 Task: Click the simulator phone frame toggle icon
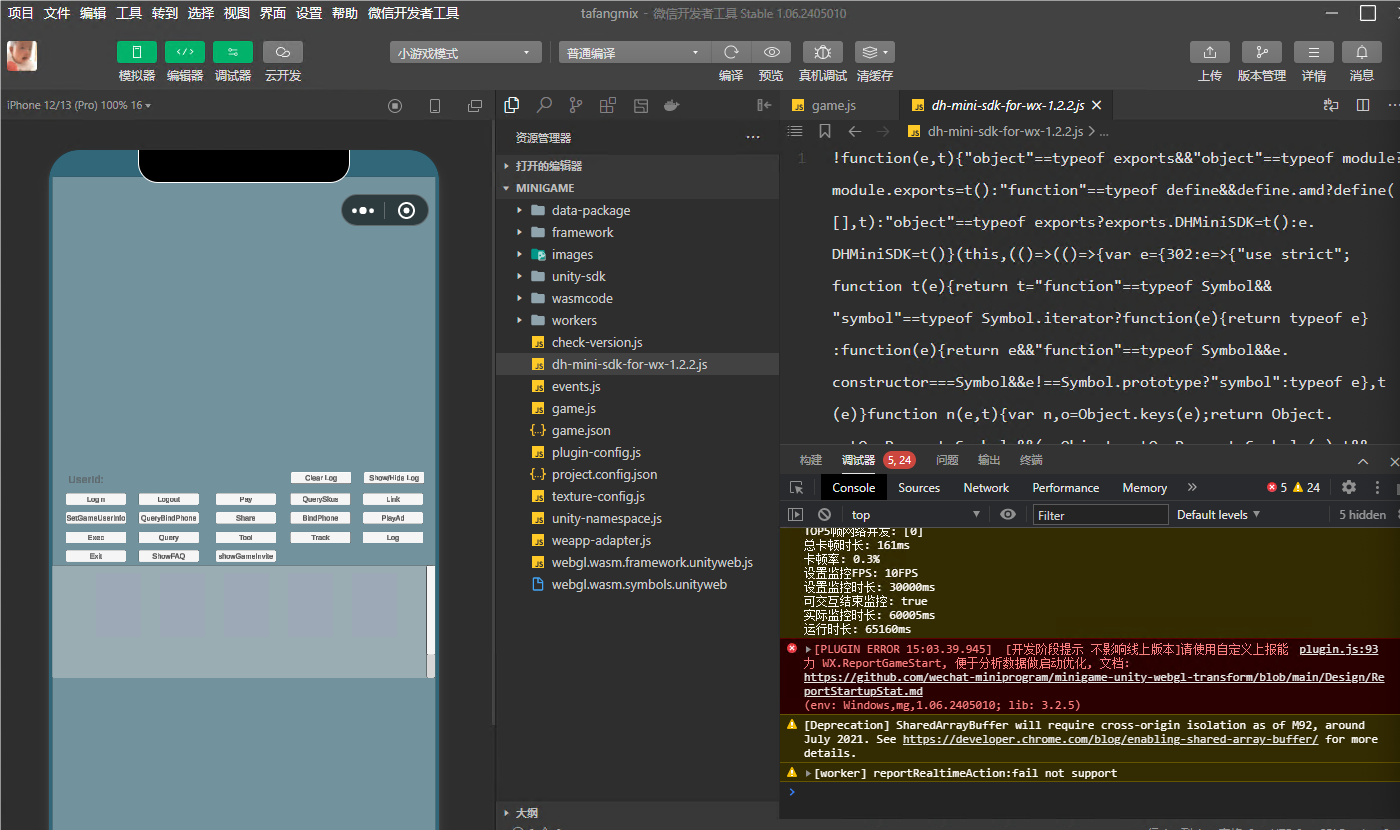[x=435, y=105]
